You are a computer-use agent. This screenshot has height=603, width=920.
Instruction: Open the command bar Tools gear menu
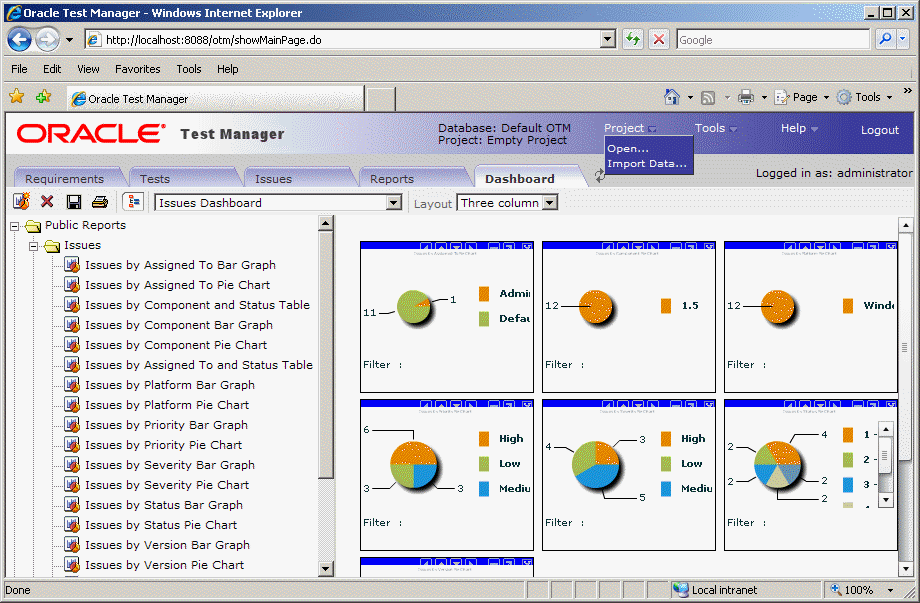coord(865,97)
